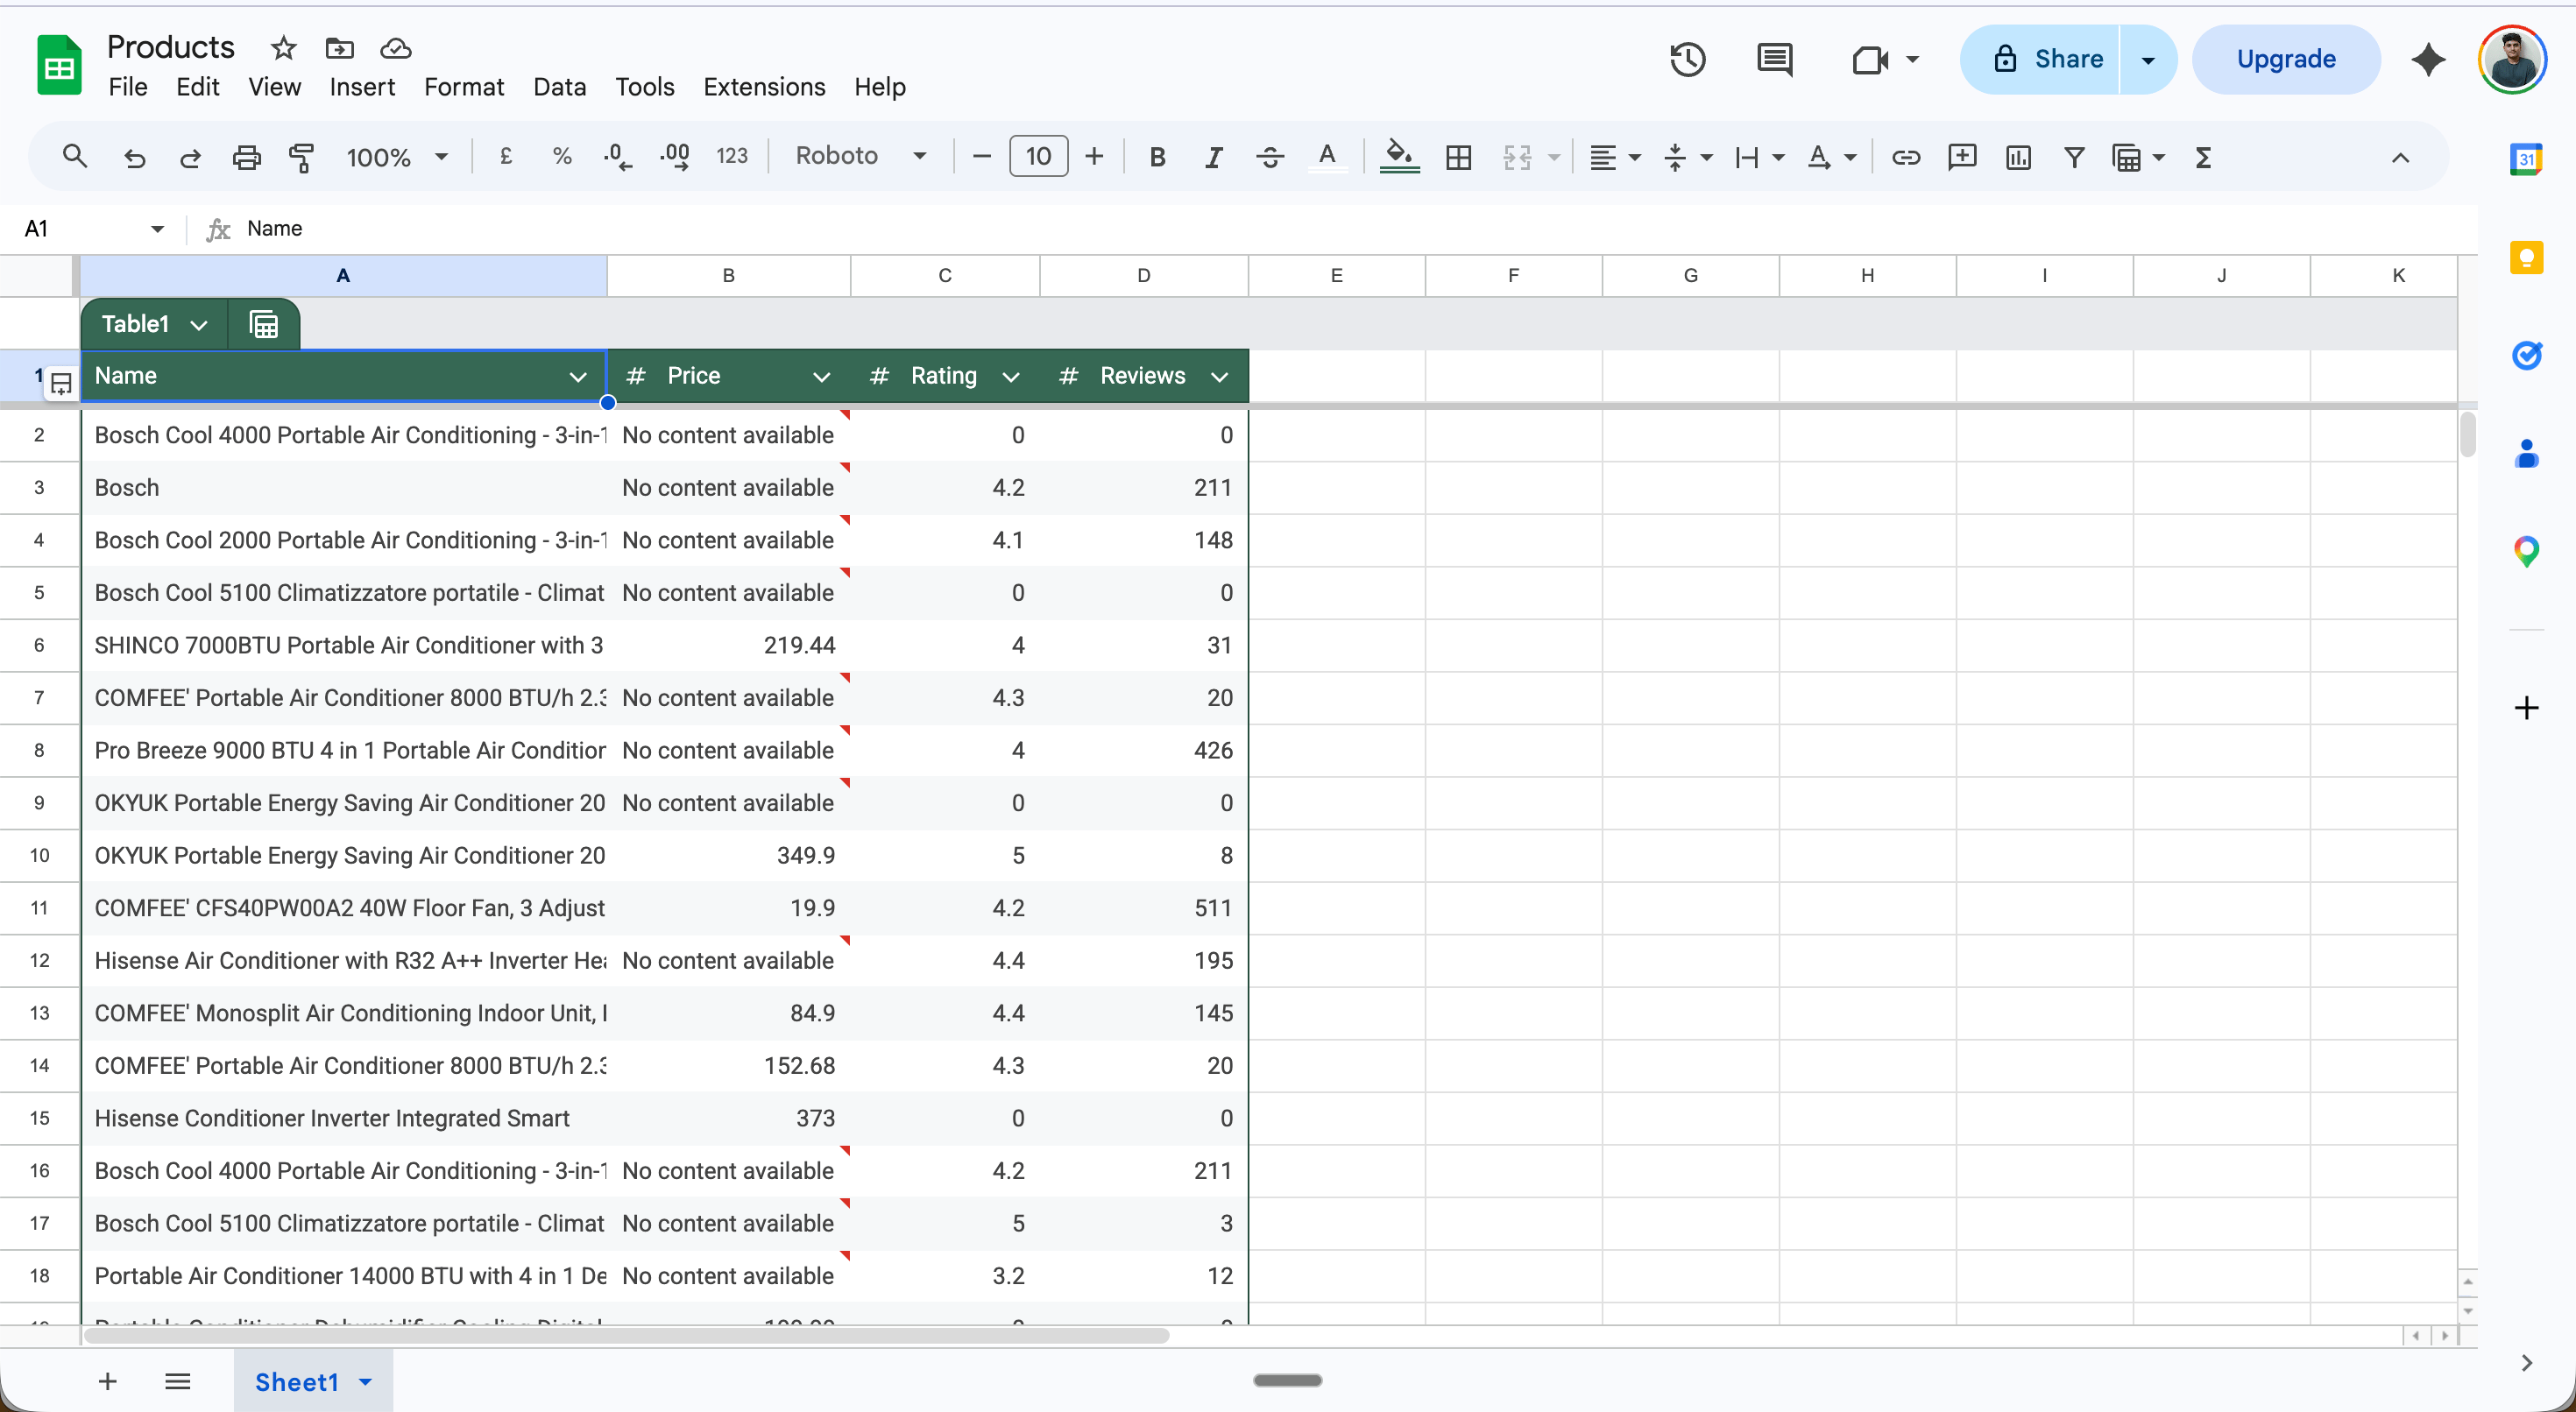This screenshot has height=1412, width=2576.
Task: Open the Share options dropdown arrow
Action: point(2148,60)
